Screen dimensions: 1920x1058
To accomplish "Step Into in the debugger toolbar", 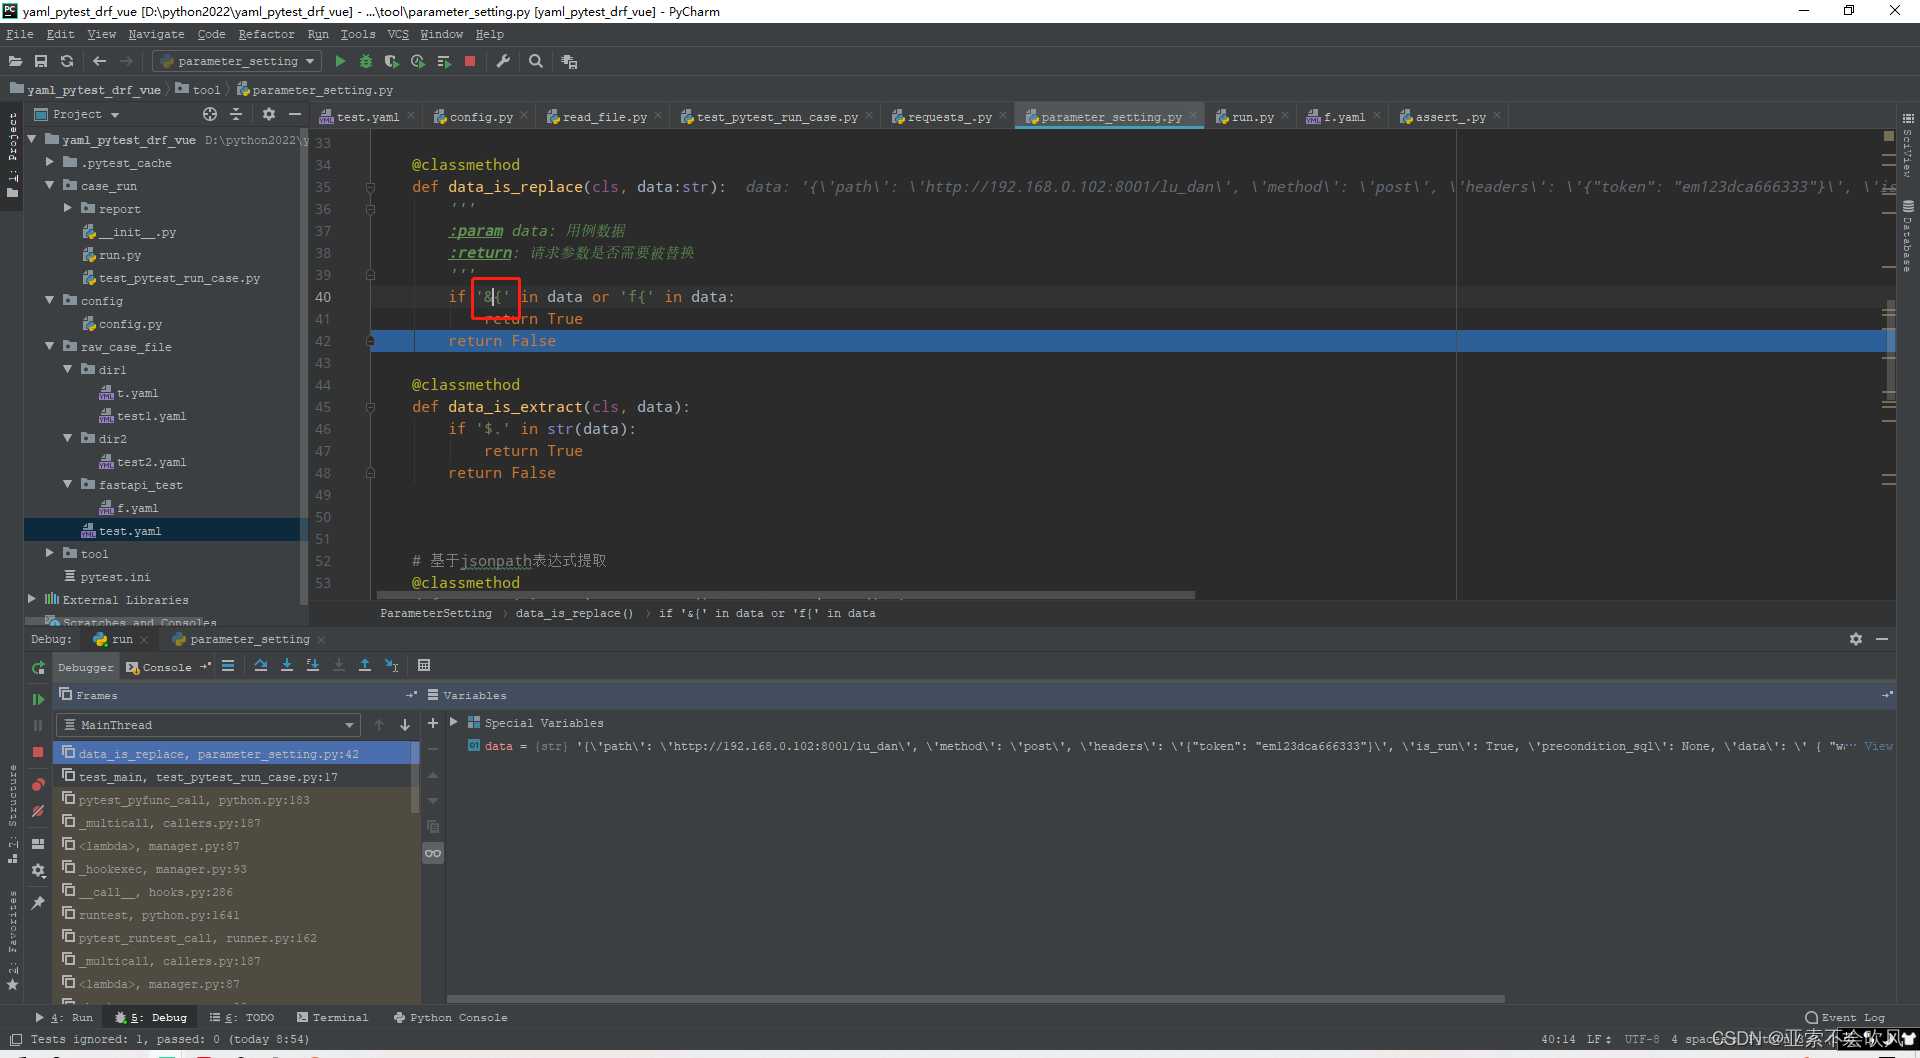I will [287, 666].
